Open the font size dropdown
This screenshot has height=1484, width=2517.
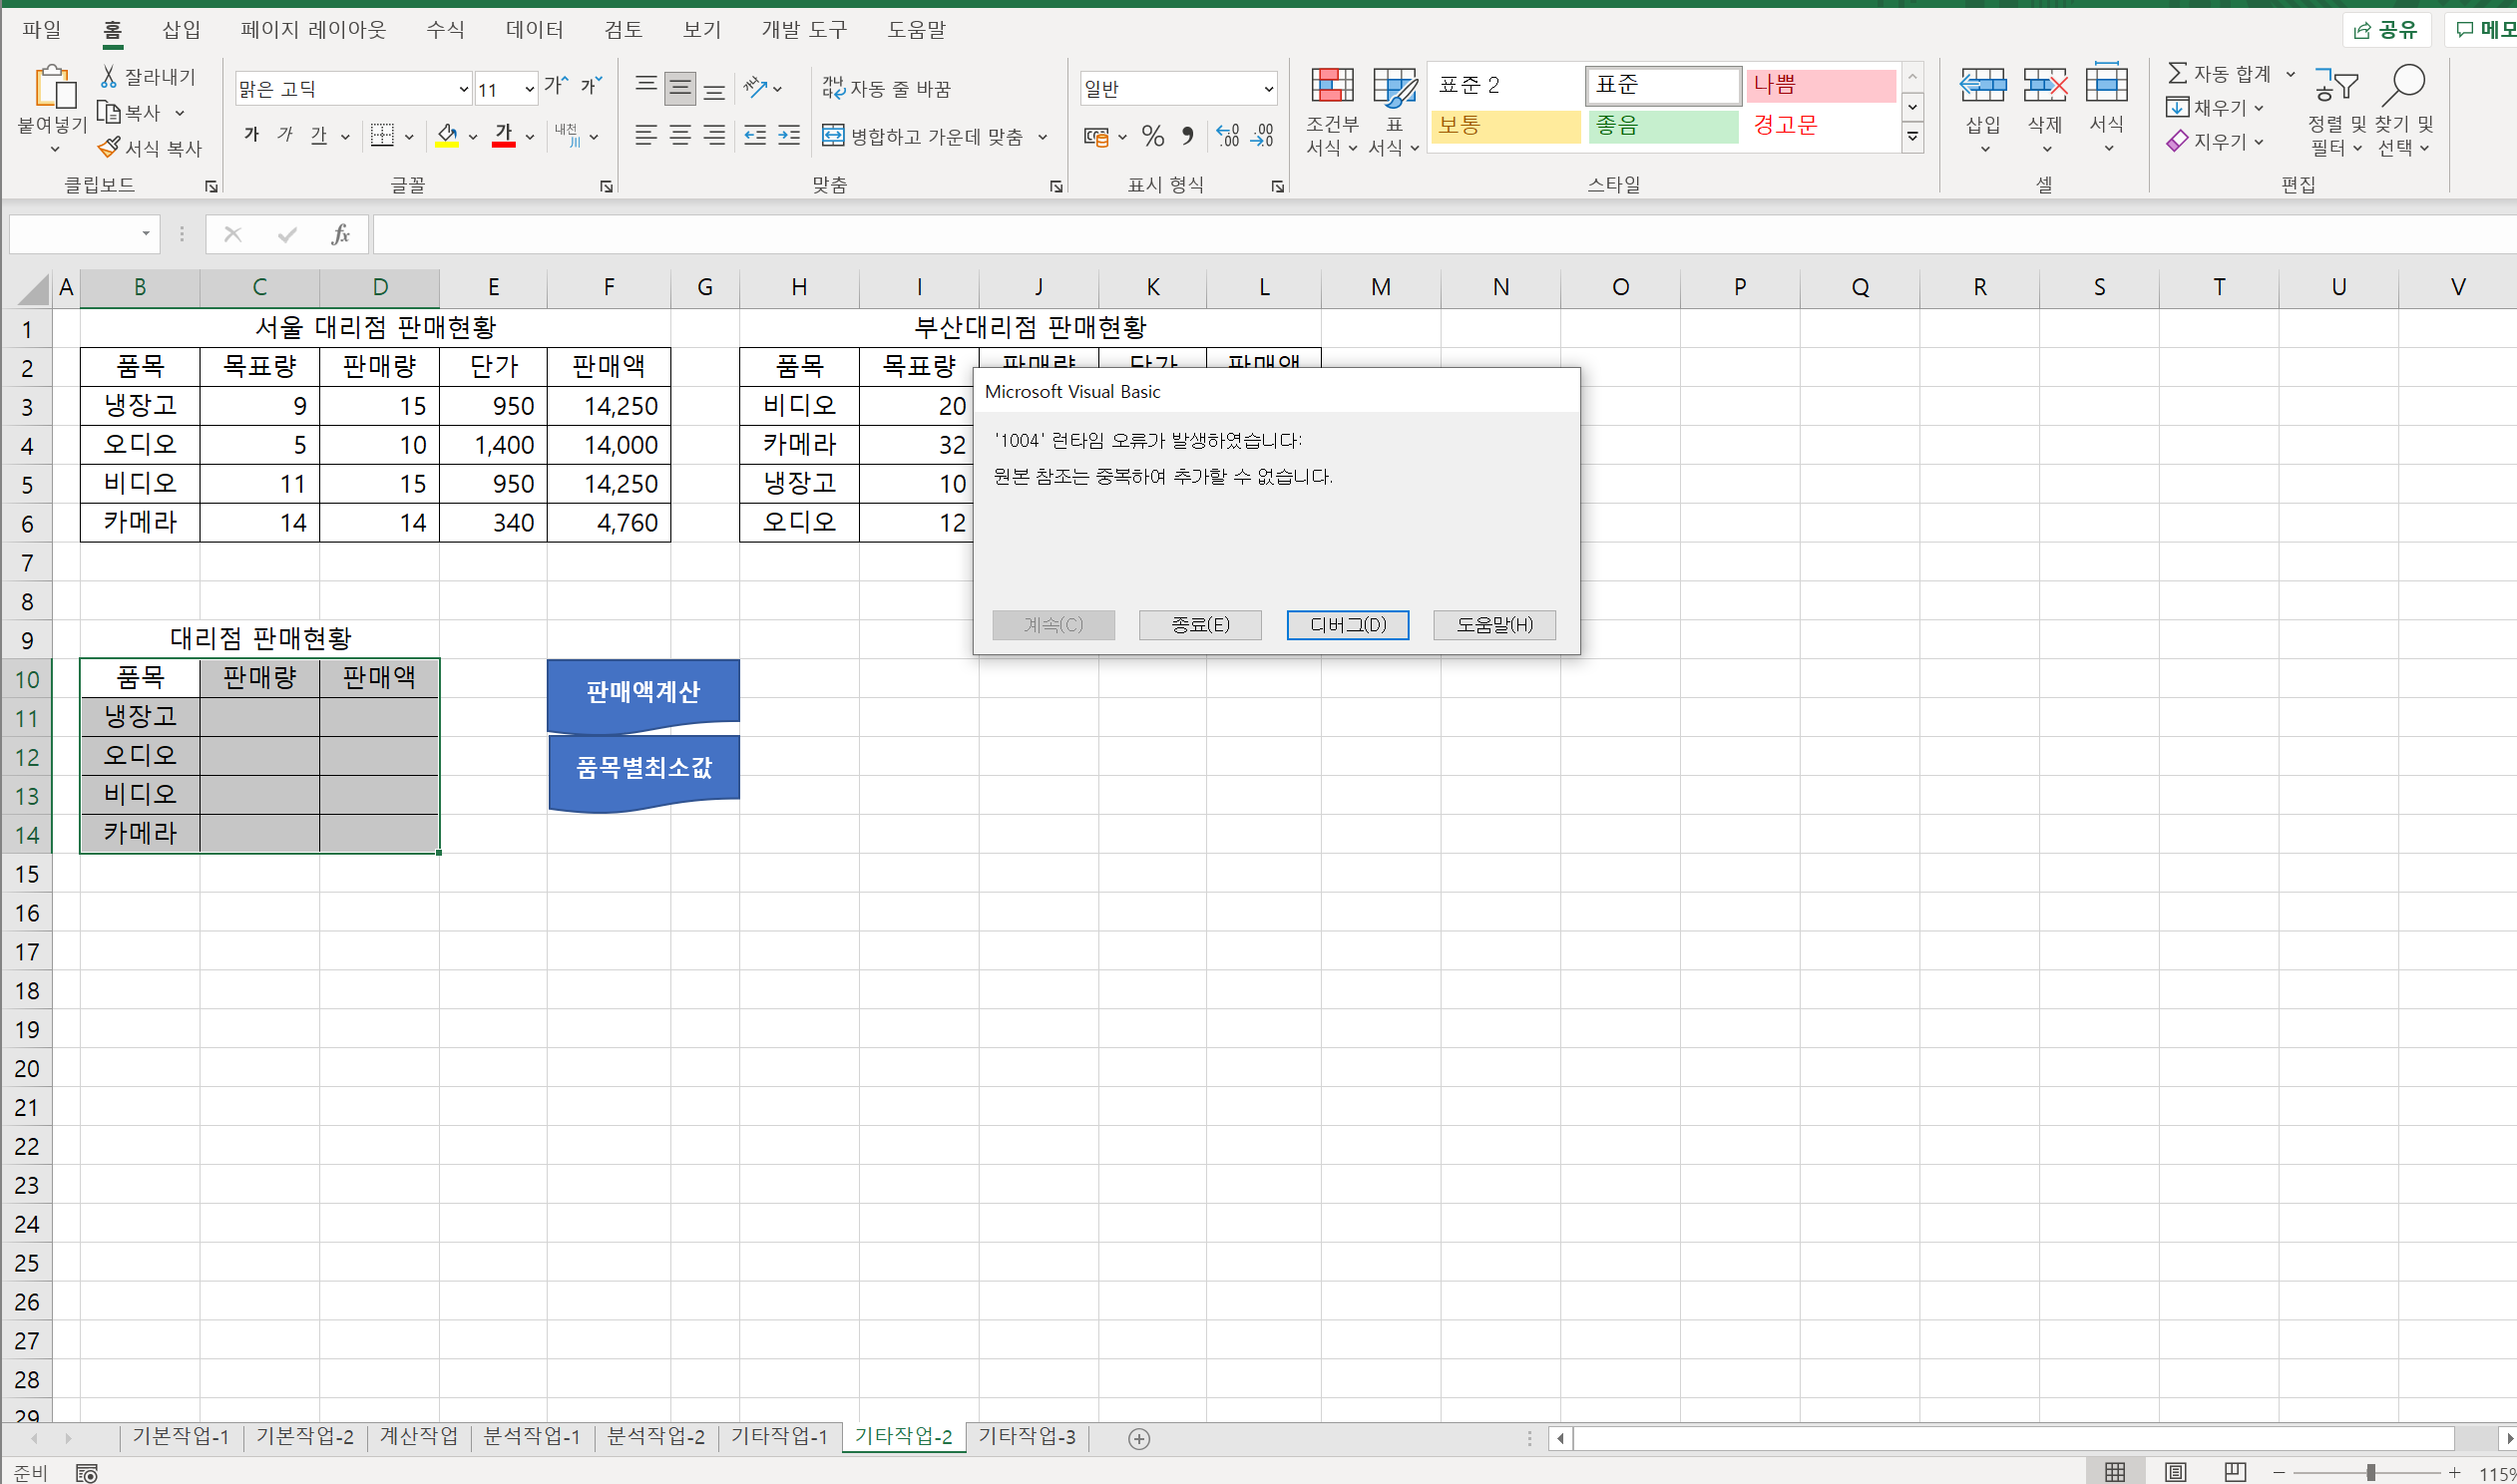pyautogui.click(x=529, y=89)
